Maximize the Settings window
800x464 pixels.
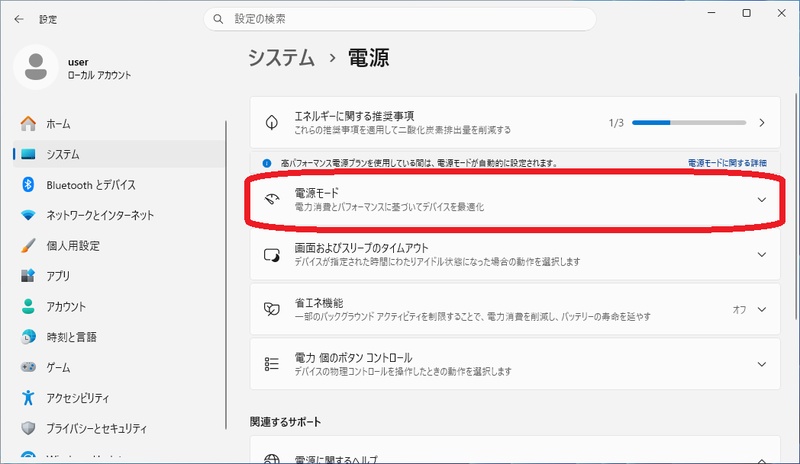[746, 13]
